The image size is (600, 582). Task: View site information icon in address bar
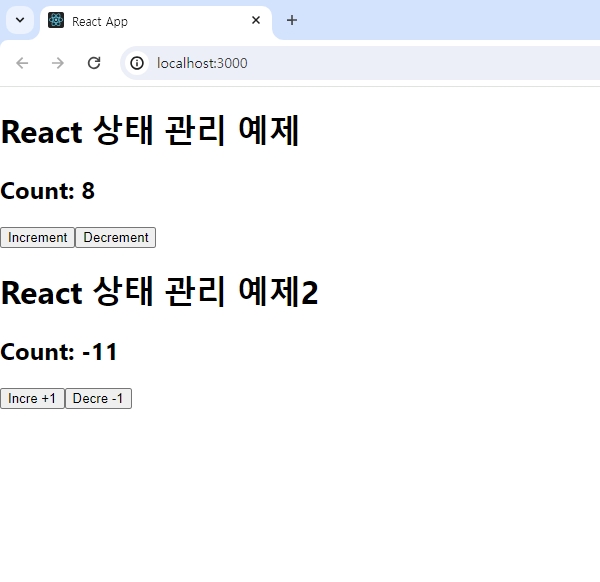[137, 63]
